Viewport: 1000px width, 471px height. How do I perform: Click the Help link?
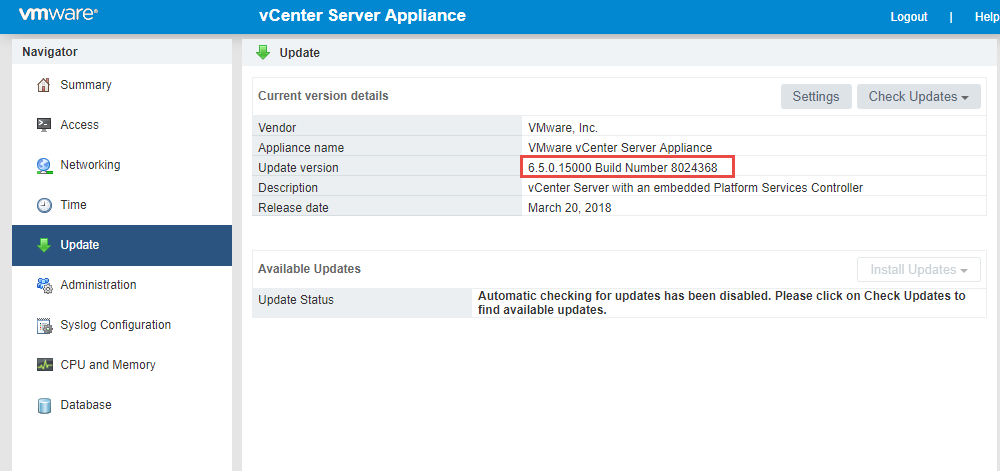click(x=987, y=17)
